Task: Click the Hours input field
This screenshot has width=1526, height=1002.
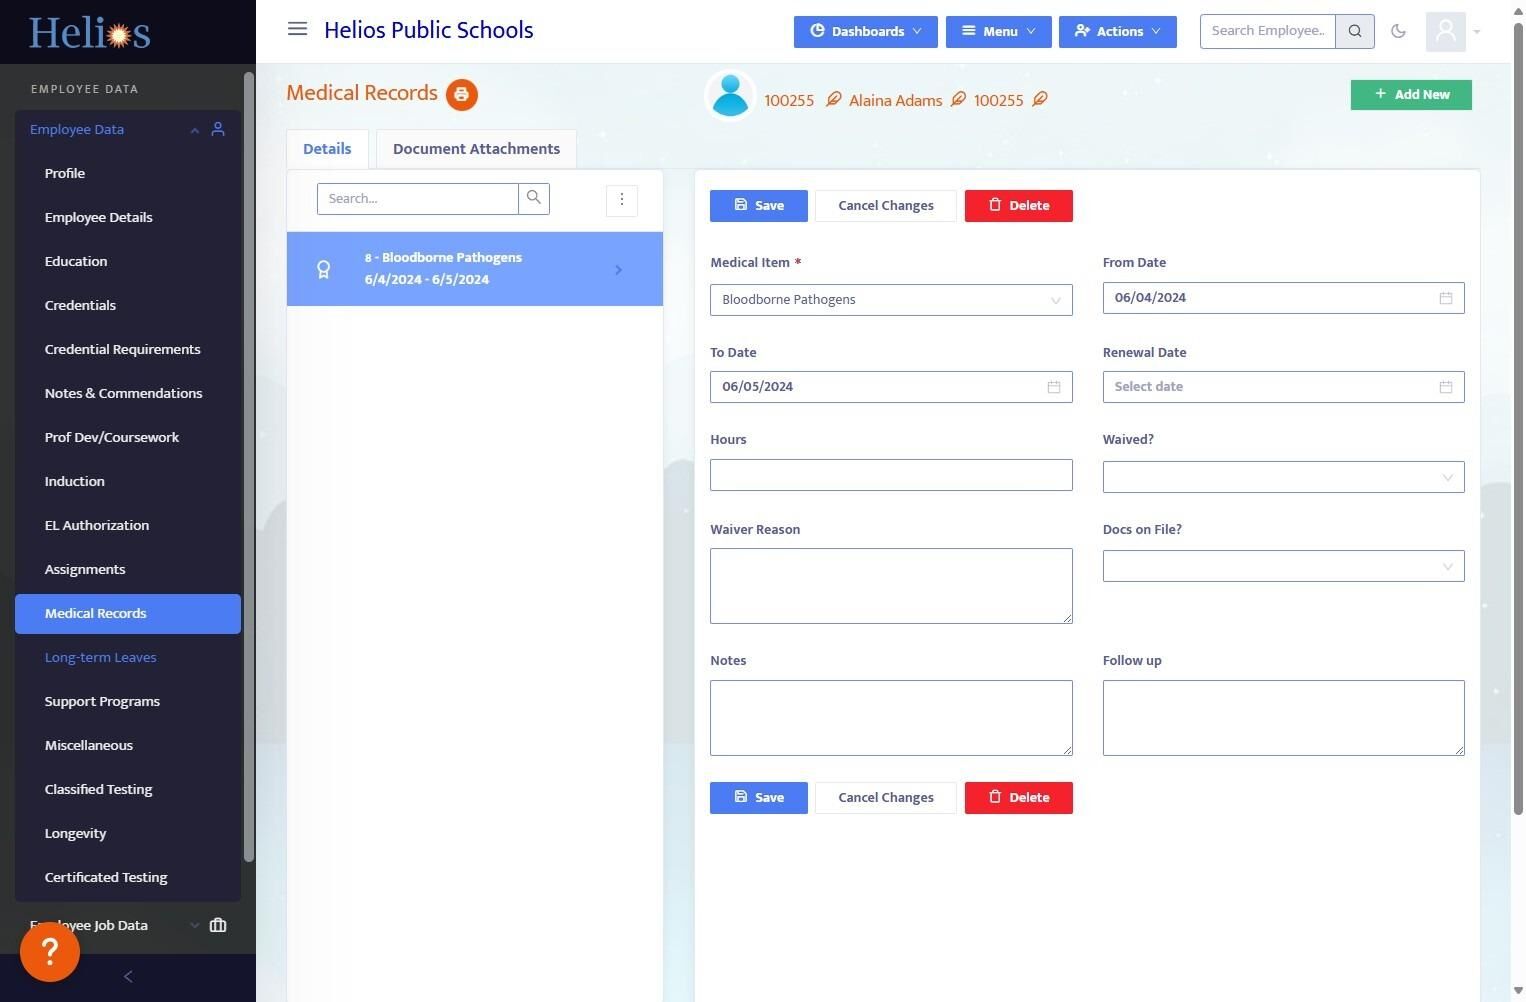Action: pyautogui.click(x=891, y=475)
